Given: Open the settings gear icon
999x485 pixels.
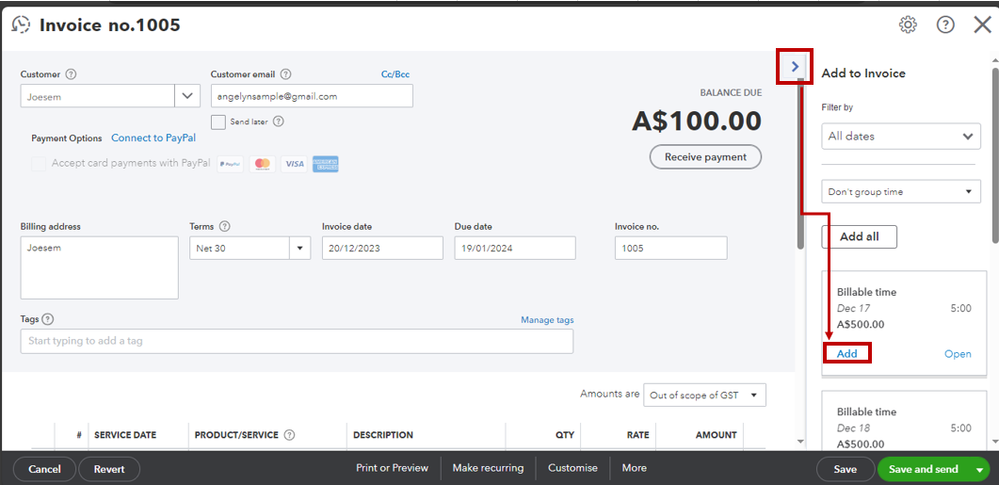Looking at the screenshot, I should (907, 25).
